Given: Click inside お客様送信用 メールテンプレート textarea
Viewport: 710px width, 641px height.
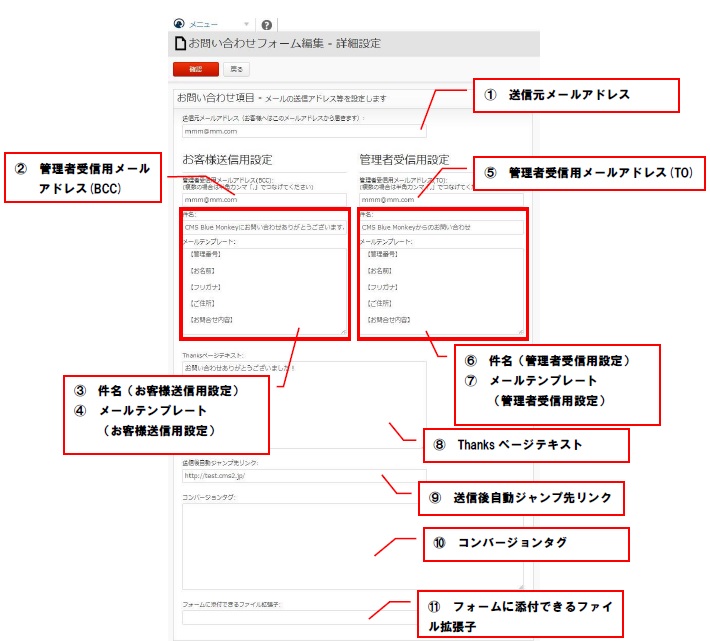Looking at the screenshot, I should click(x=264, y=292).
